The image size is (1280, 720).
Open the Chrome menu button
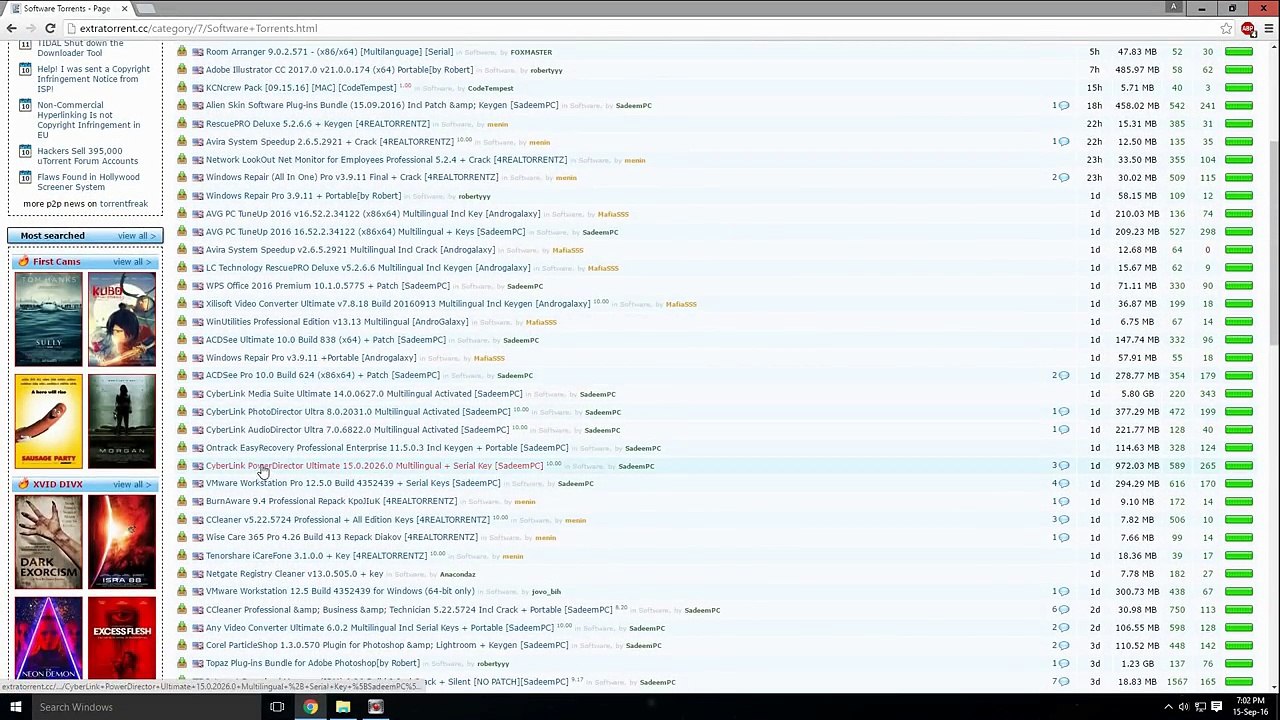pyautogui.click(x=1268, y=28)
